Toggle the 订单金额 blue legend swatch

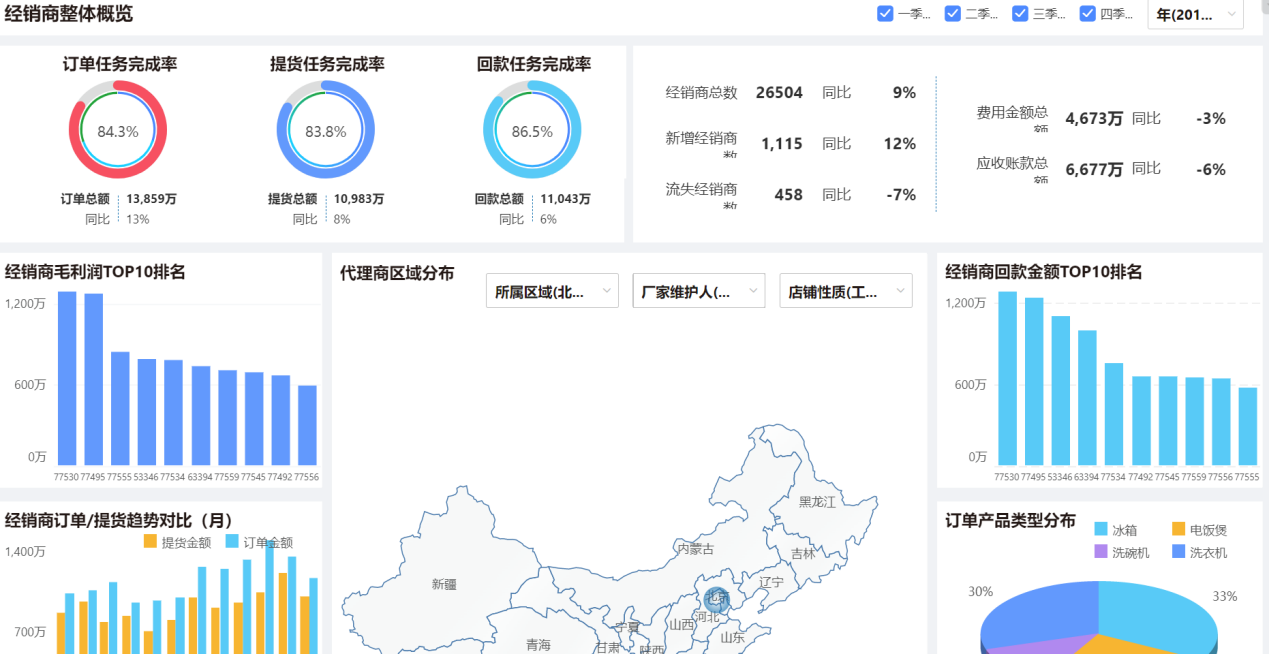click(x=232, y=542)
